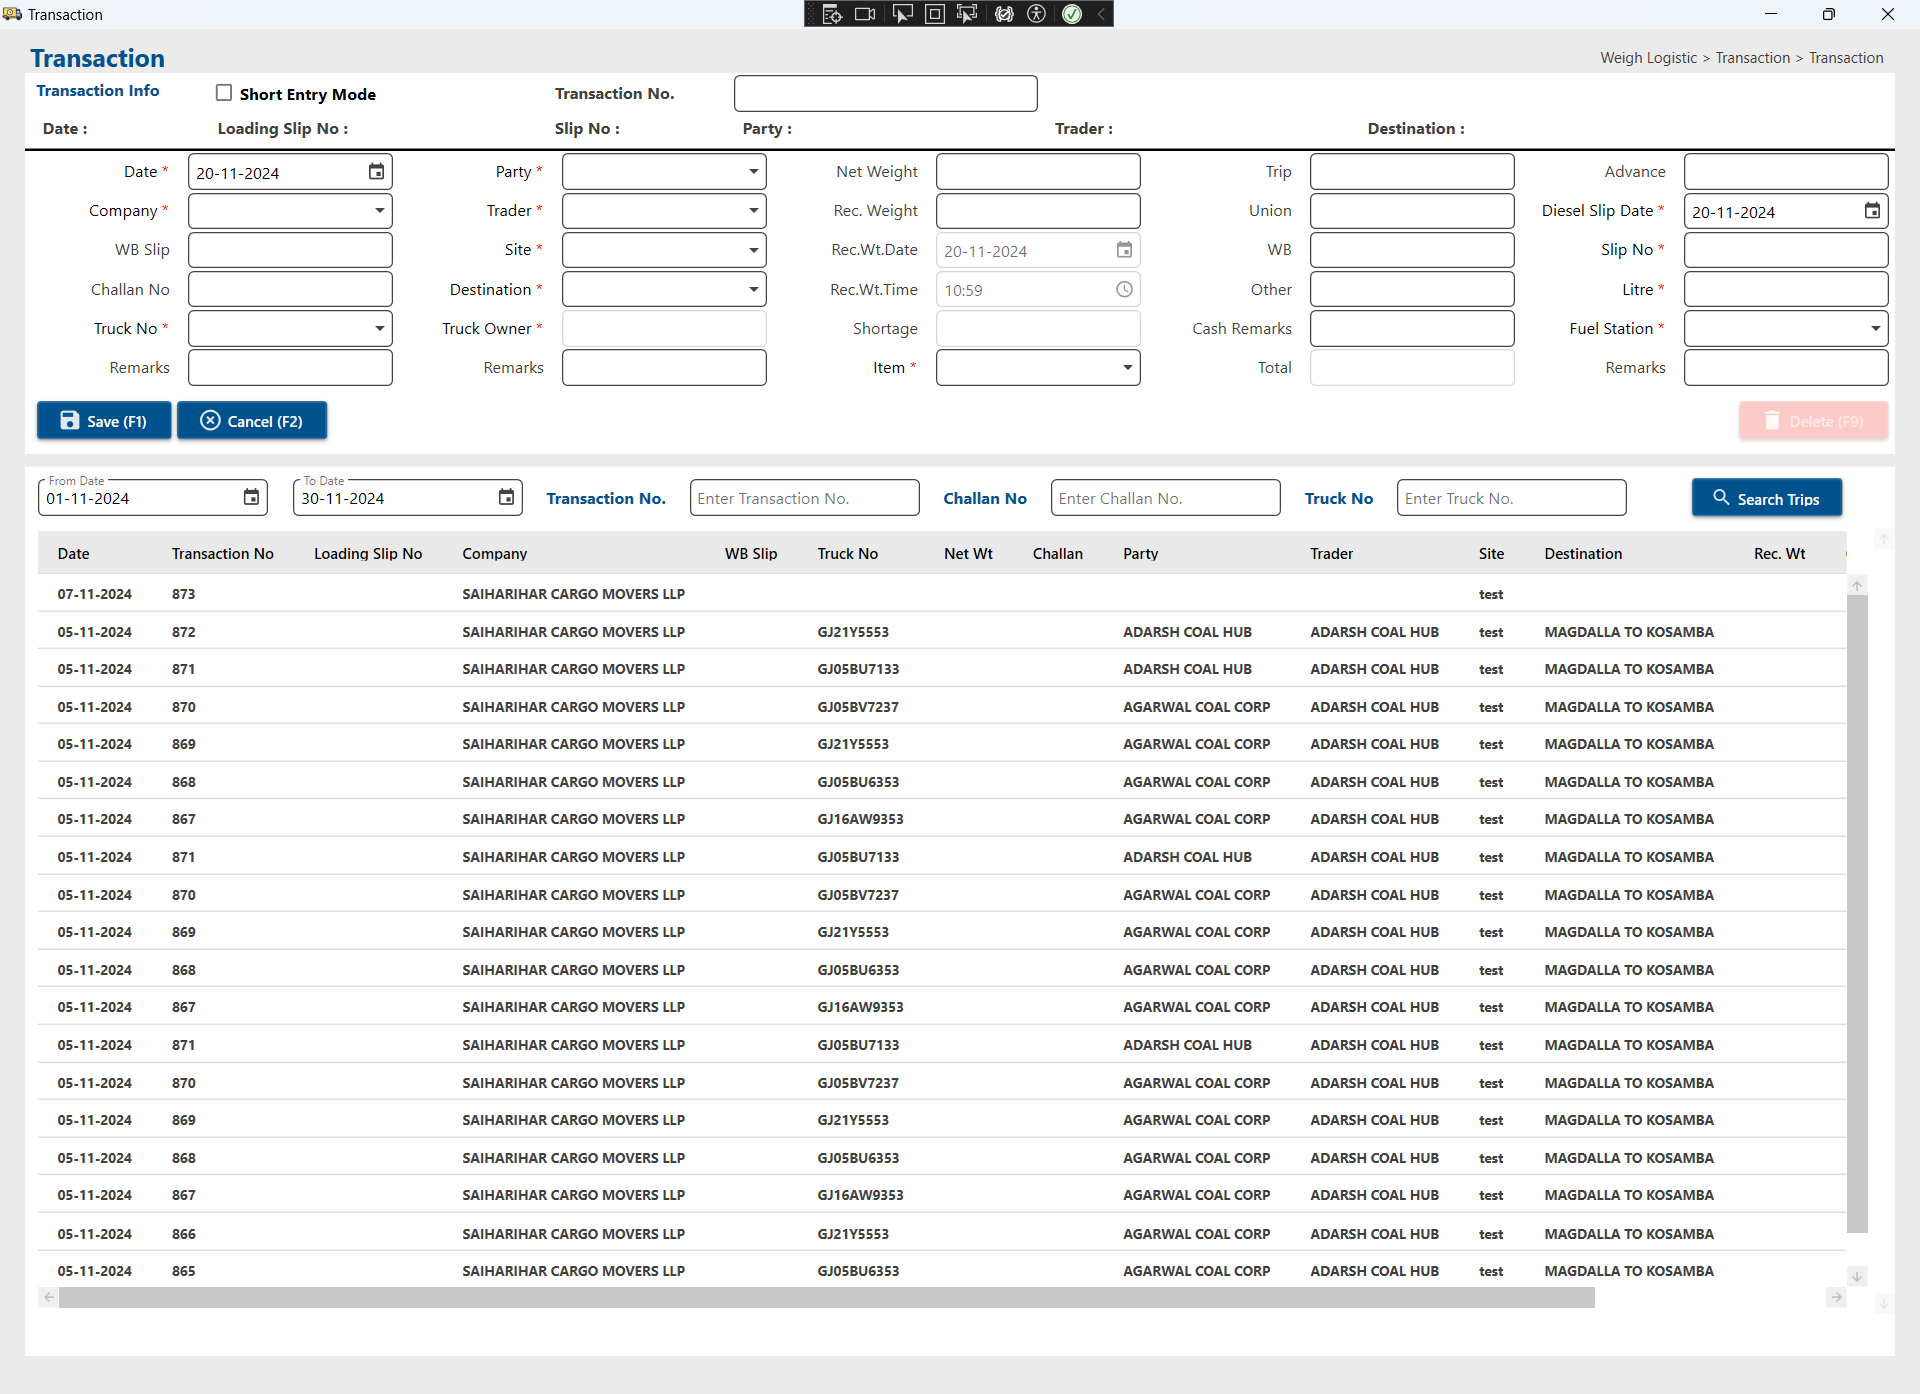Screen dimensions: 1920x1394
Task: Click the code validation braces icon
Action: [1004, 14]
